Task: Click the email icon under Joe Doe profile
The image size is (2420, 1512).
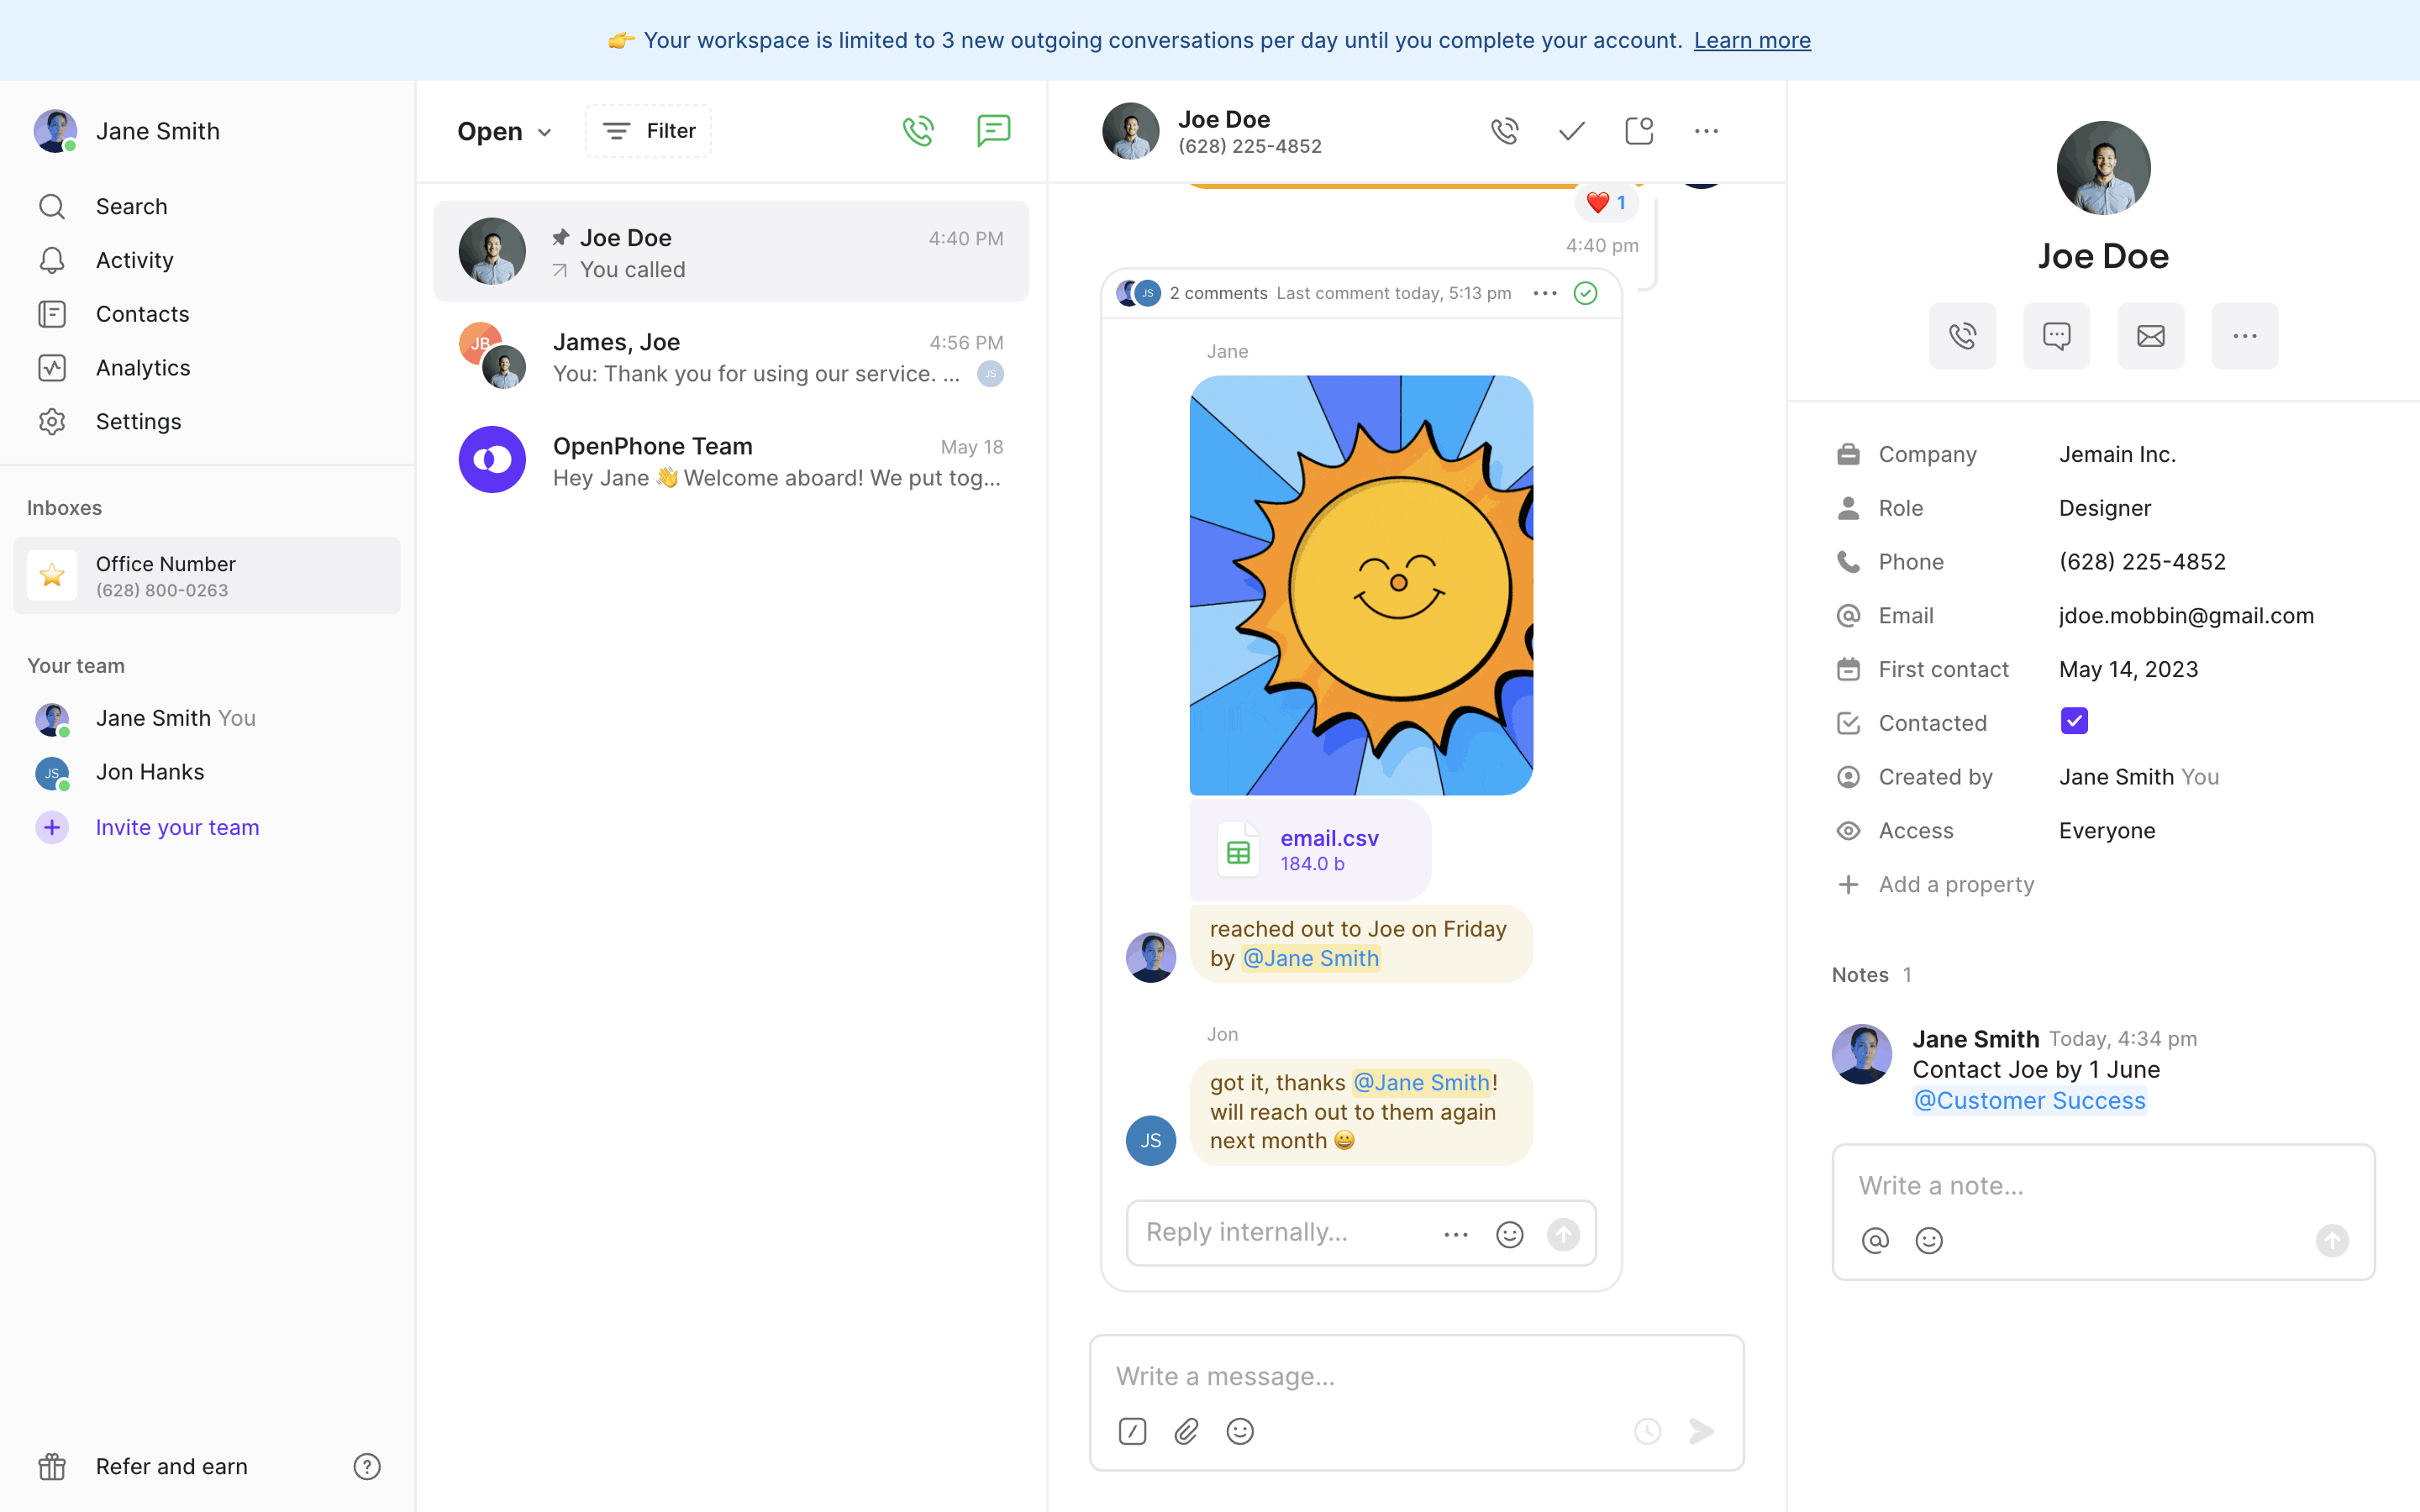Action: click(x=2150, y=336)
